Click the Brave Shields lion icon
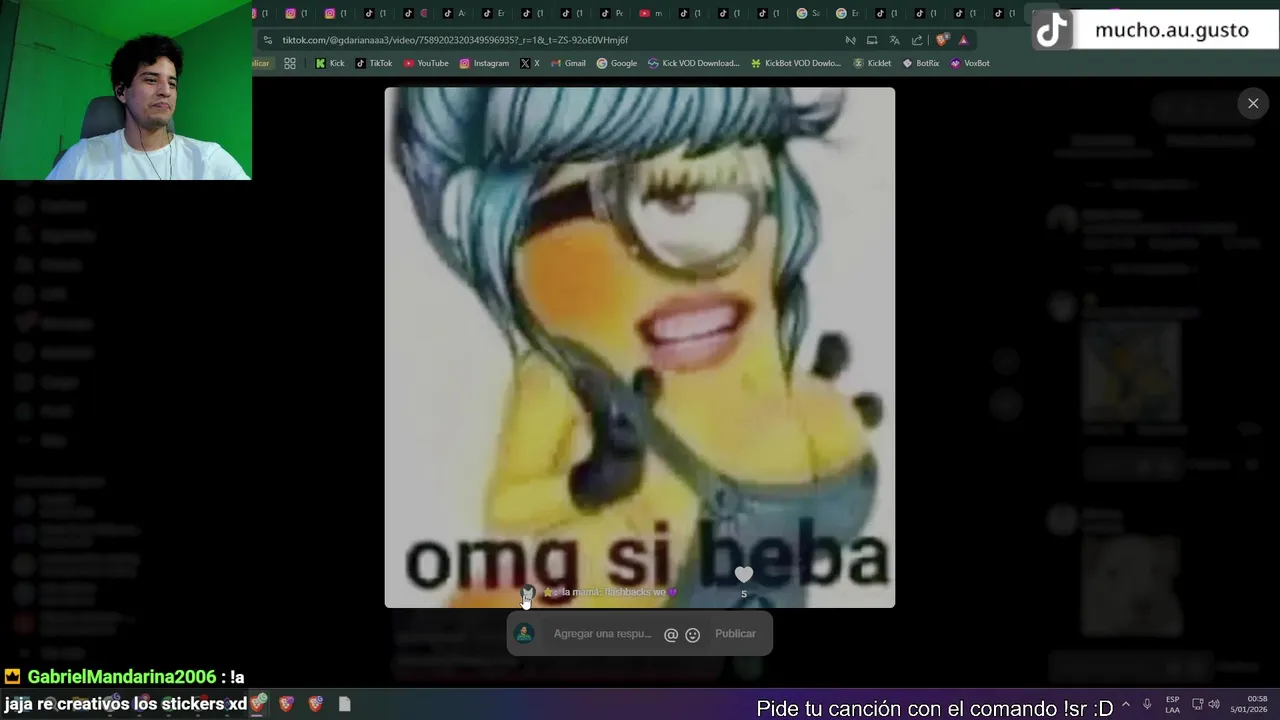Viewport: 1280px width, 720px height. 942,40
